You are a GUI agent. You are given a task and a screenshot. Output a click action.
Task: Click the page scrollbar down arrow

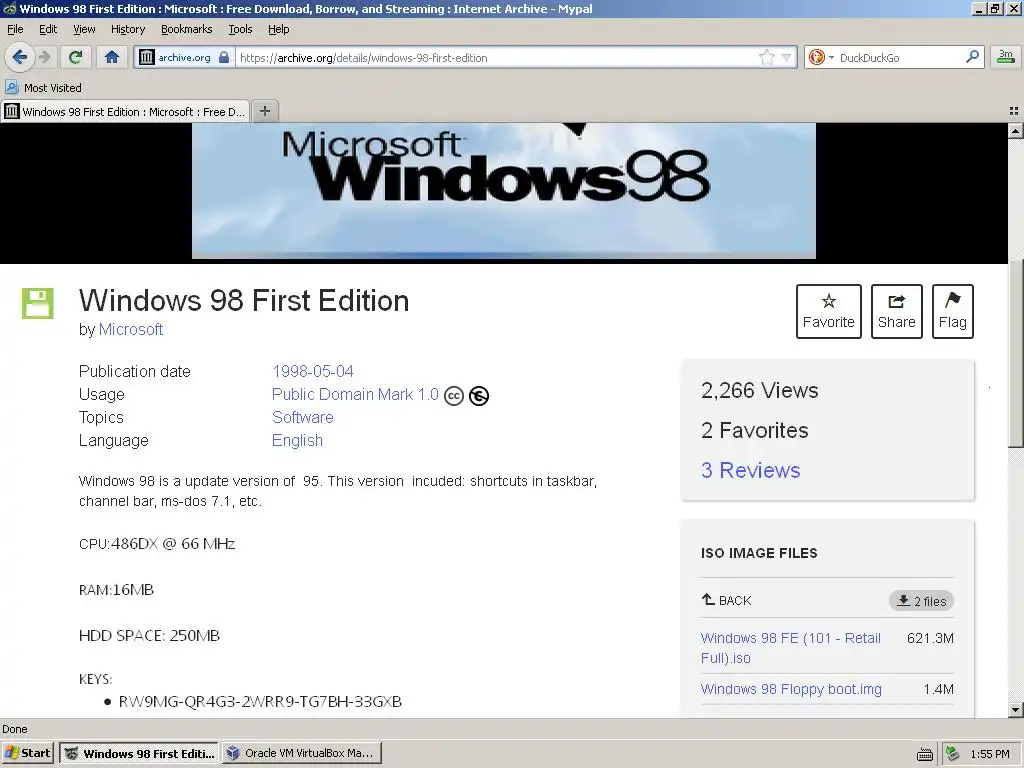pos(1015,710)
